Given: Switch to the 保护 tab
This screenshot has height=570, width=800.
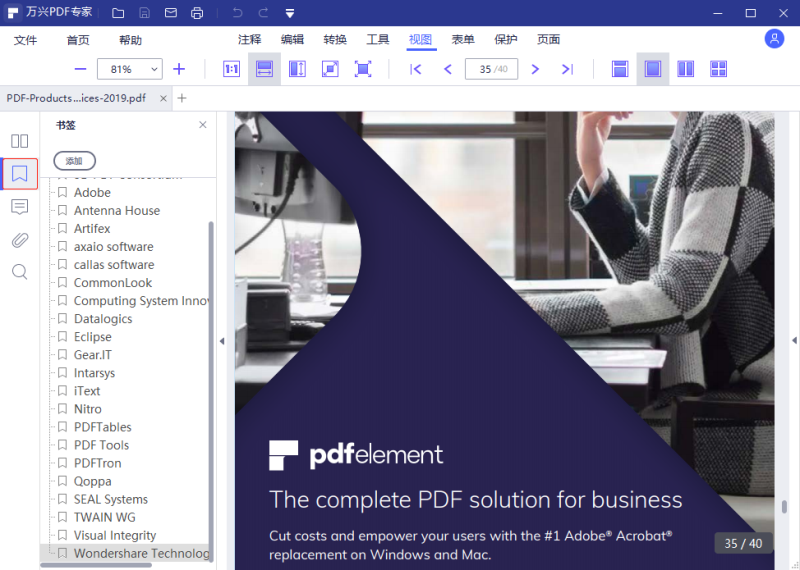Looking at the screenshot, I should (506, 39).
